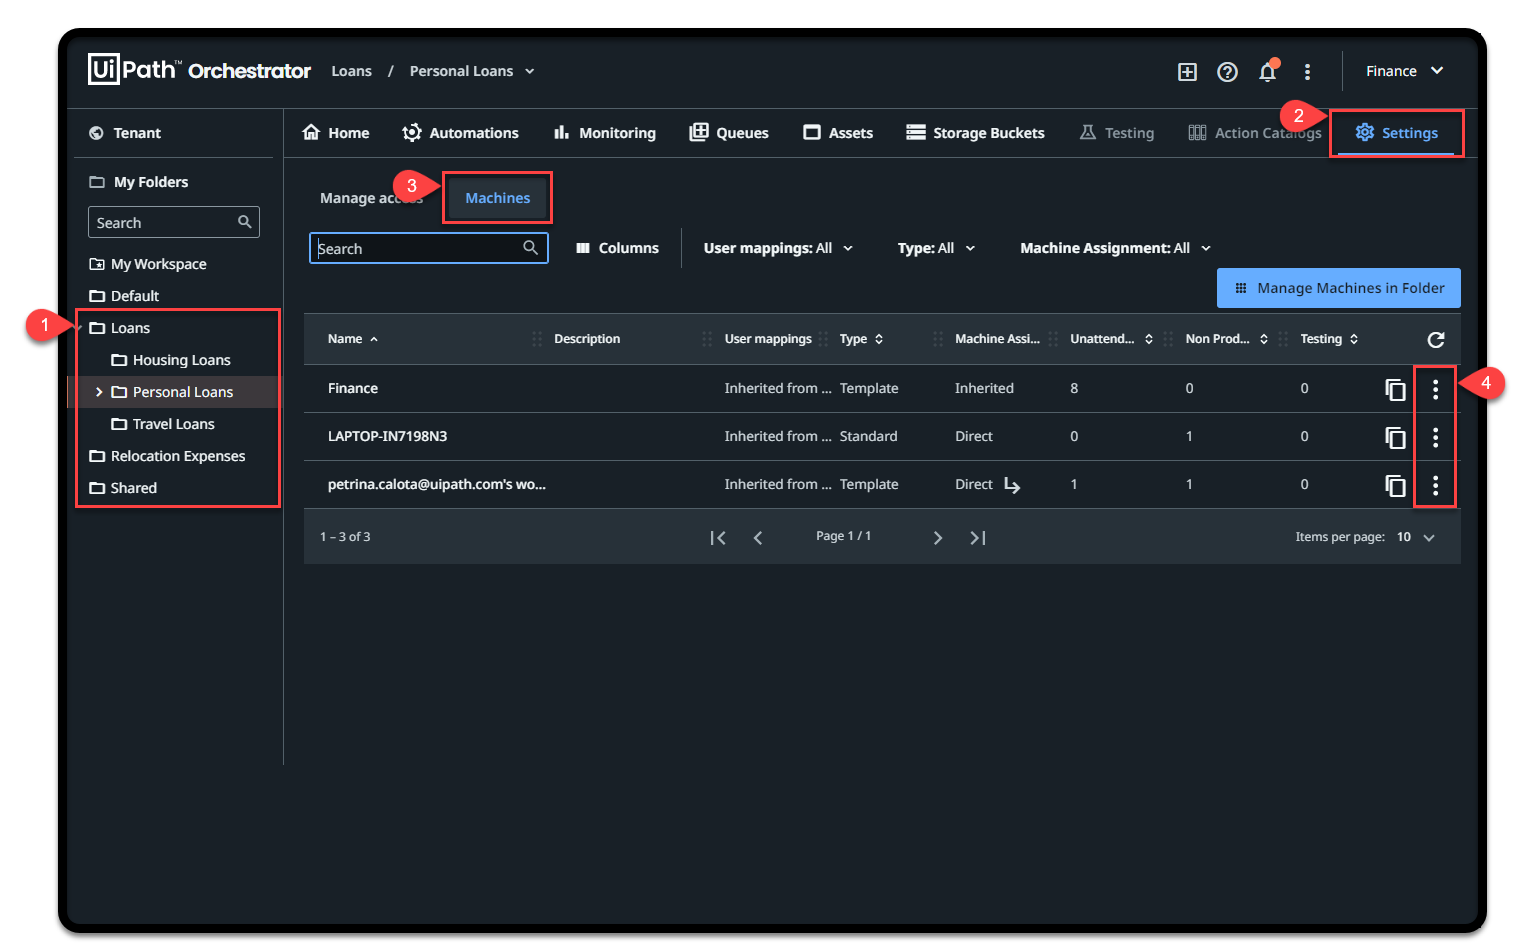Click the inherited-assignment arrow icon in petrina row

(x=1012, y=485)
